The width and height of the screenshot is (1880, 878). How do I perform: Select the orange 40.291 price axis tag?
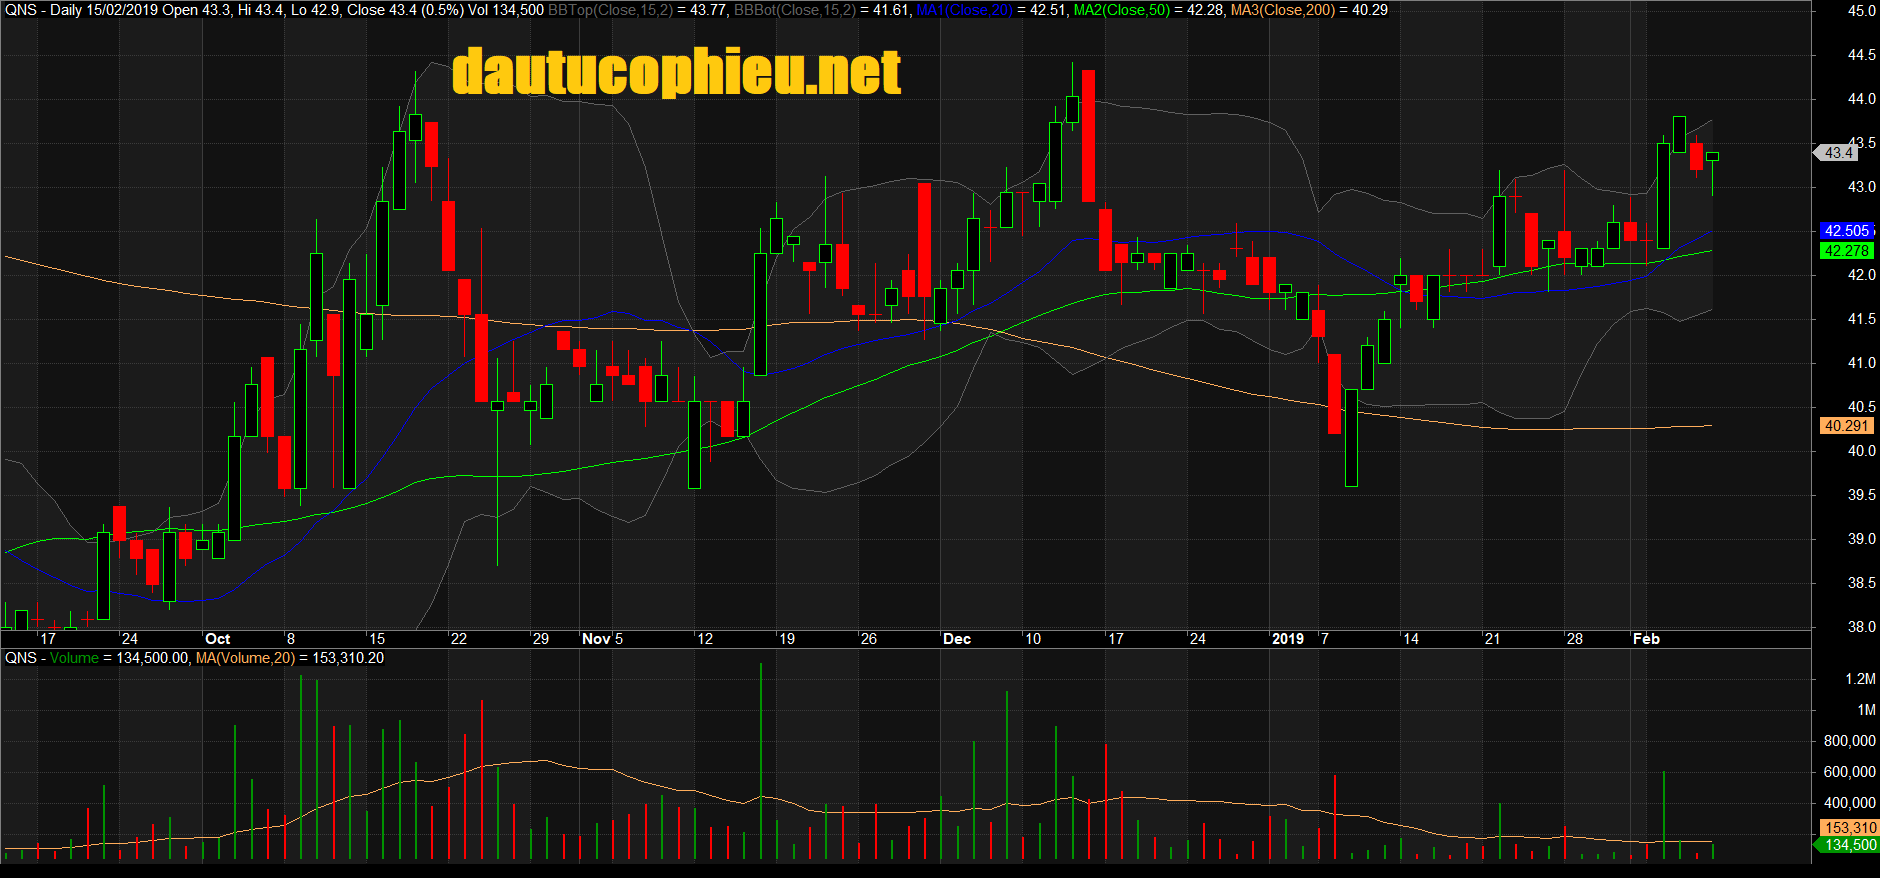1846,426
